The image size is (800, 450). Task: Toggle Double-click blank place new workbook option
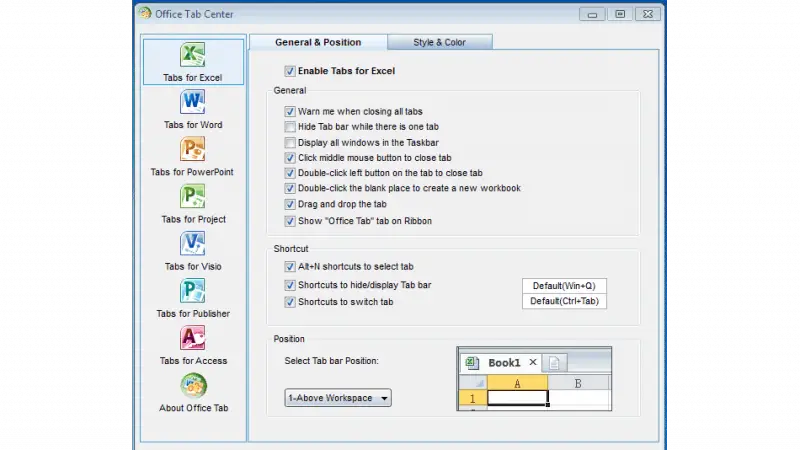[x=290, y=188]
